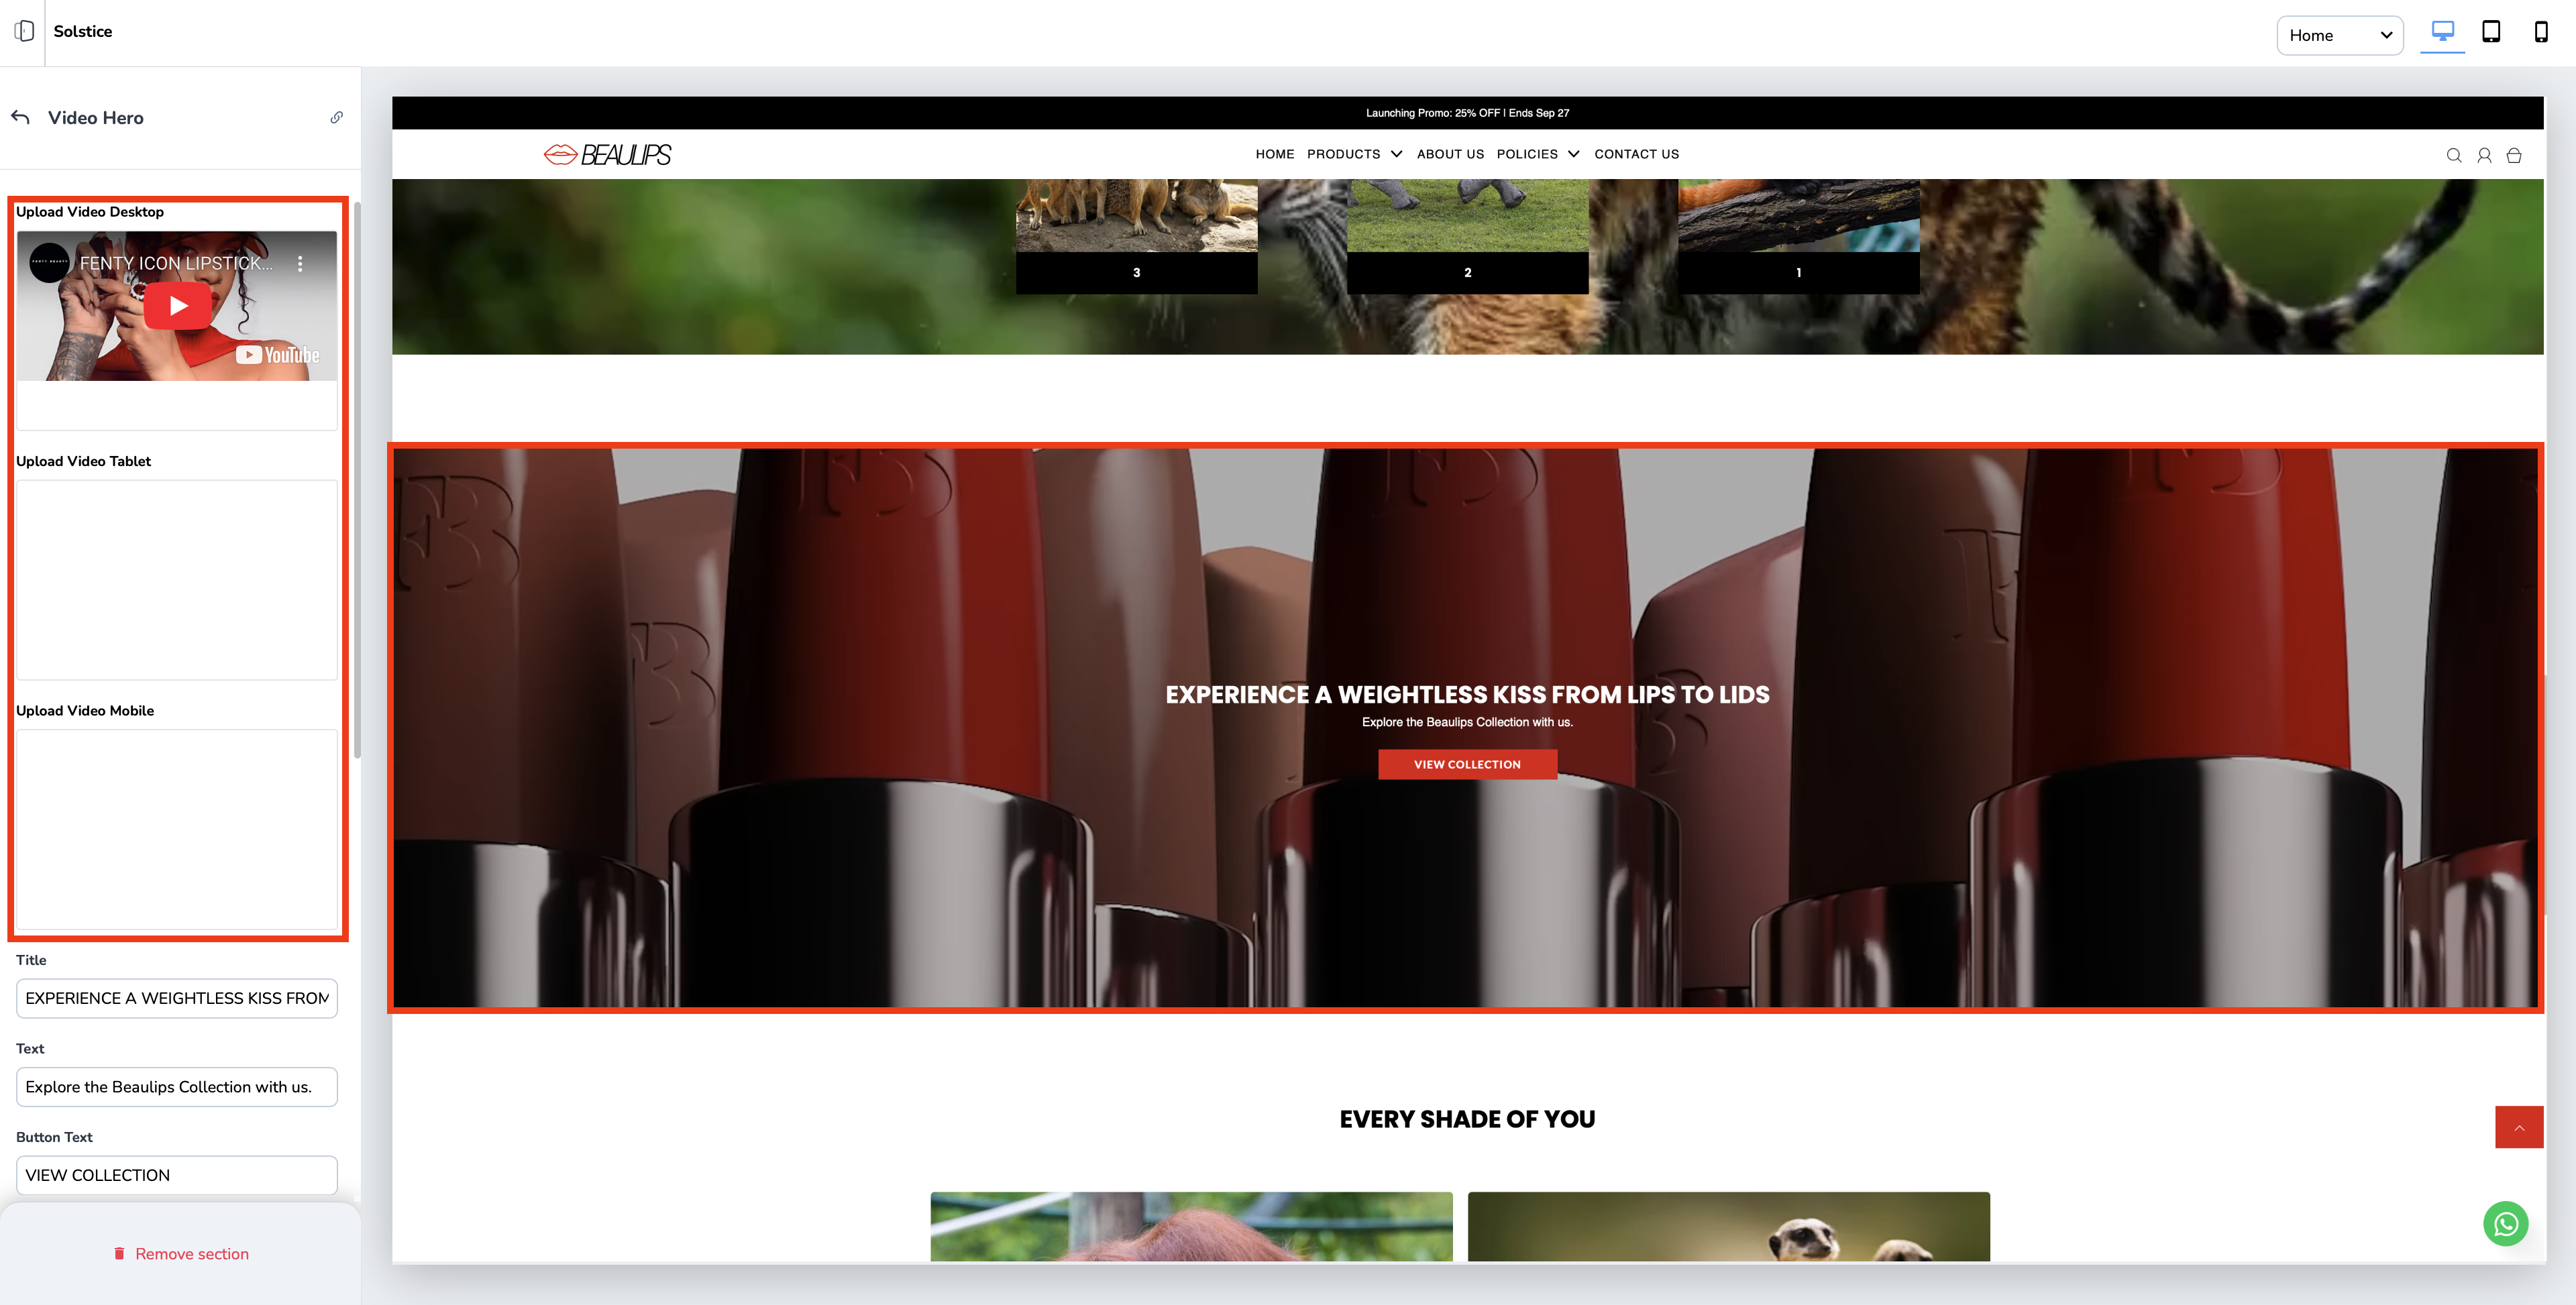Open Contact Us menu item
The image size is (2576, 1305).
pos(1636,154)
